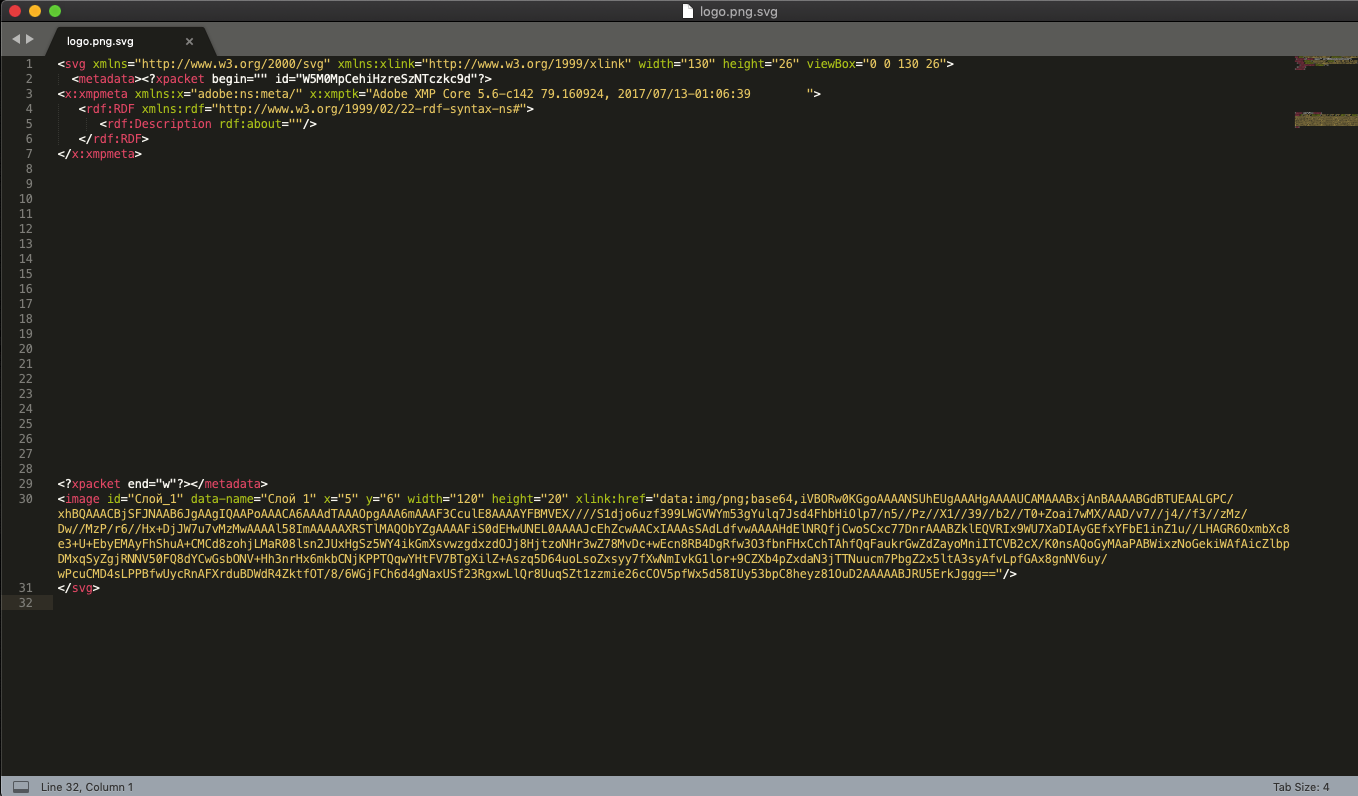The height and width of the screenshot is (796, 1358).
Task: Open the Tab Size: 4 menu
Action: point(1300,787)
